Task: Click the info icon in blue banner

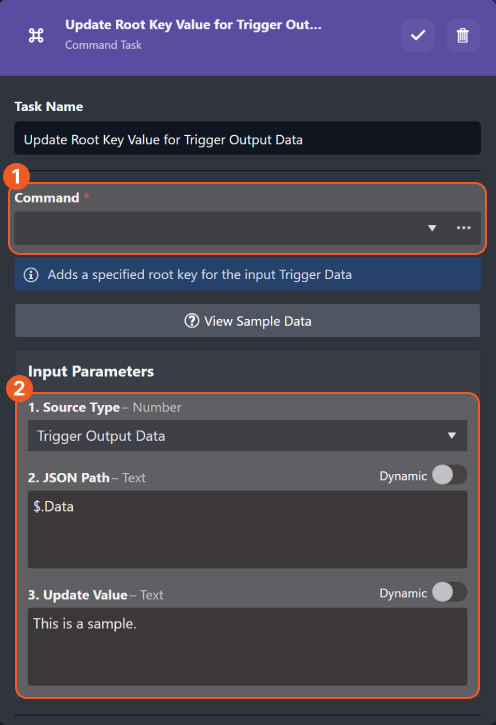Action: pyautogui.click(x=31, y=275)
